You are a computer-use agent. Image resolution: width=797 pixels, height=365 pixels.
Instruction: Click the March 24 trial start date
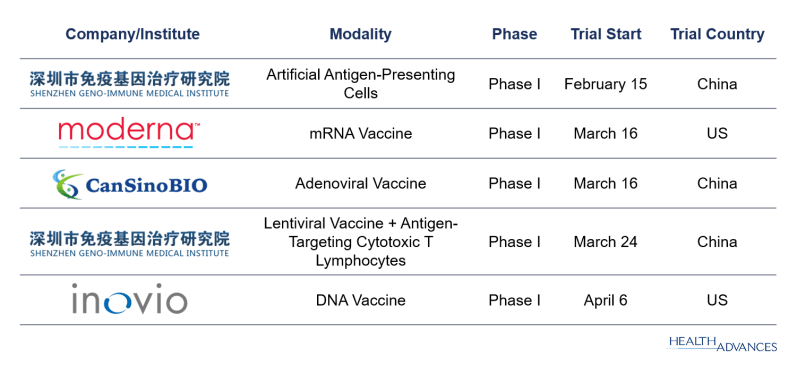coord(606,242)
